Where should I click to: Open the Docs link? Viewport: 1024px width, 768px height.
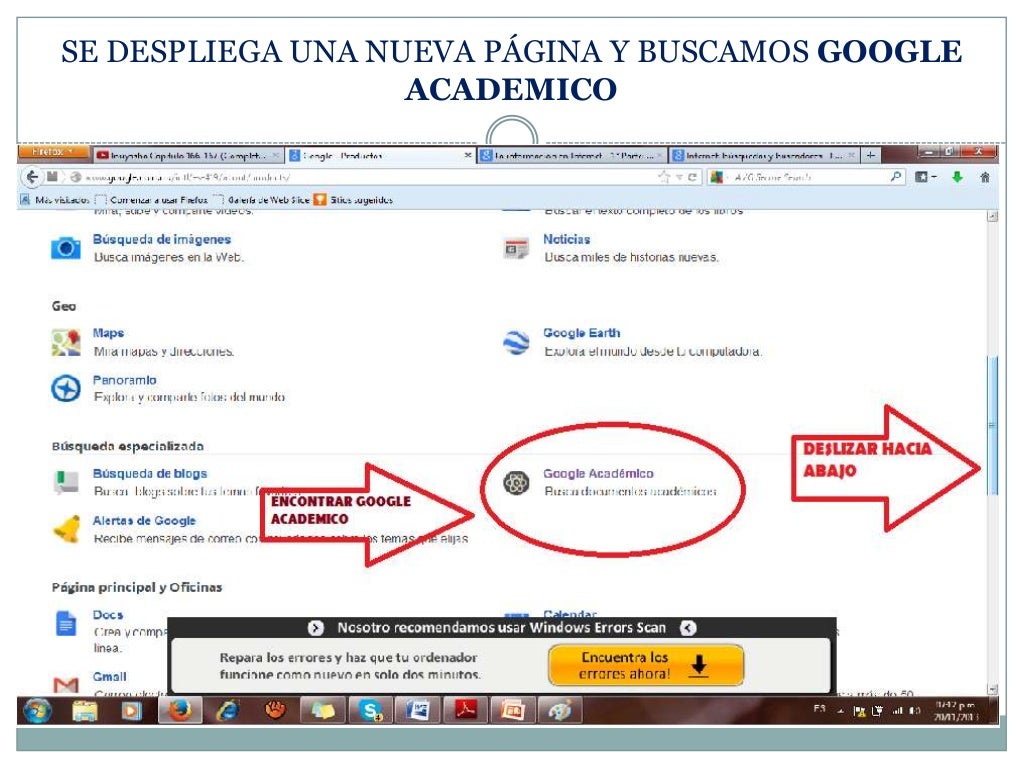(108, 615)
